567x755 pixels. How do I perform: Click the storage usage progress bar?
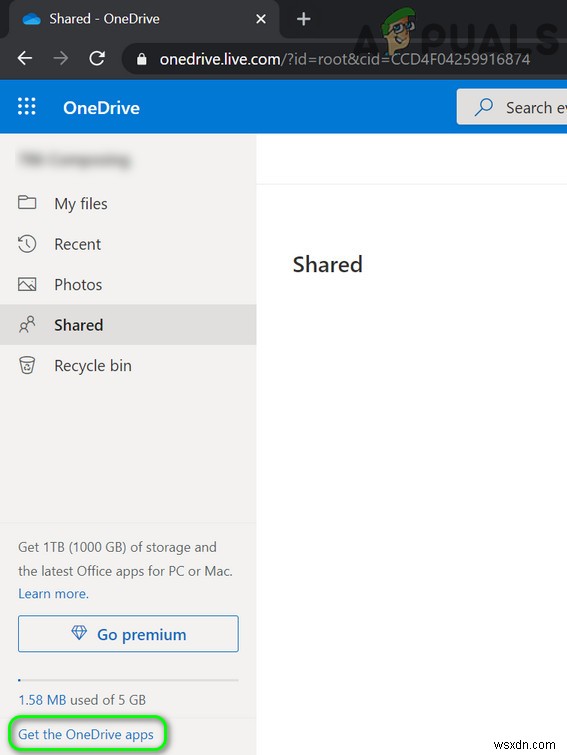[x=128, y=680]
